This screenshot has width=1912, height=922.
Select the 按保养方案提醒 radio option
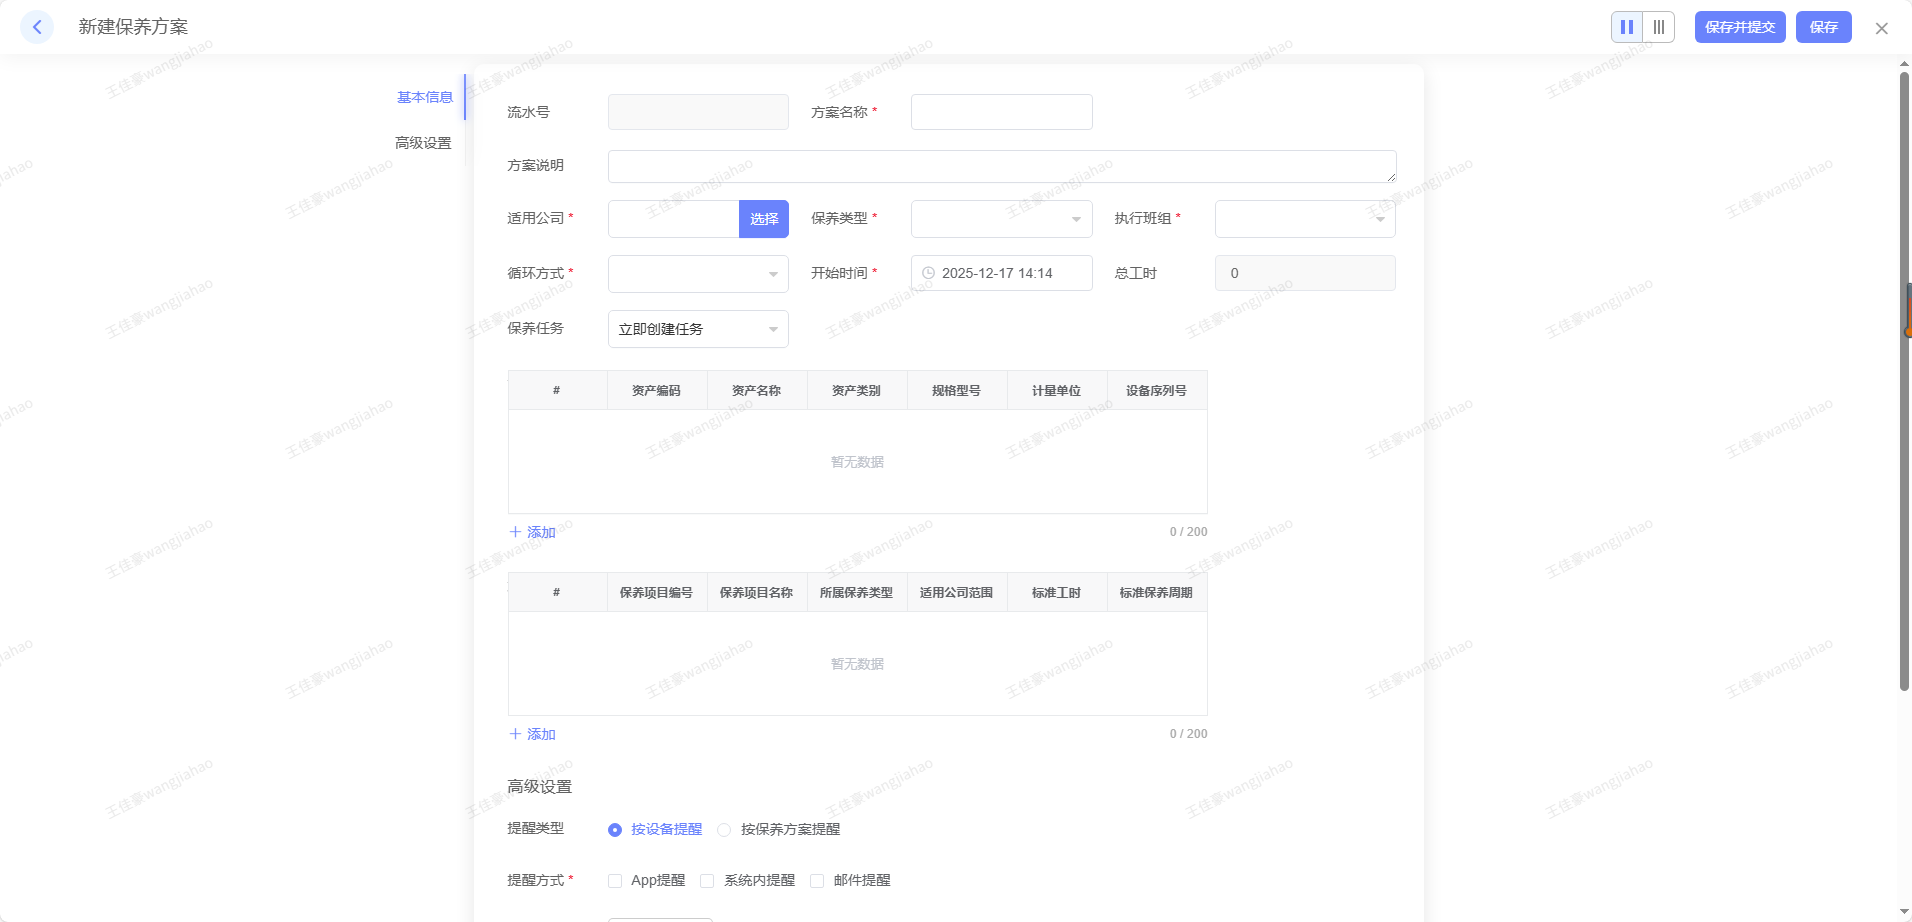[x=724, y=830]
